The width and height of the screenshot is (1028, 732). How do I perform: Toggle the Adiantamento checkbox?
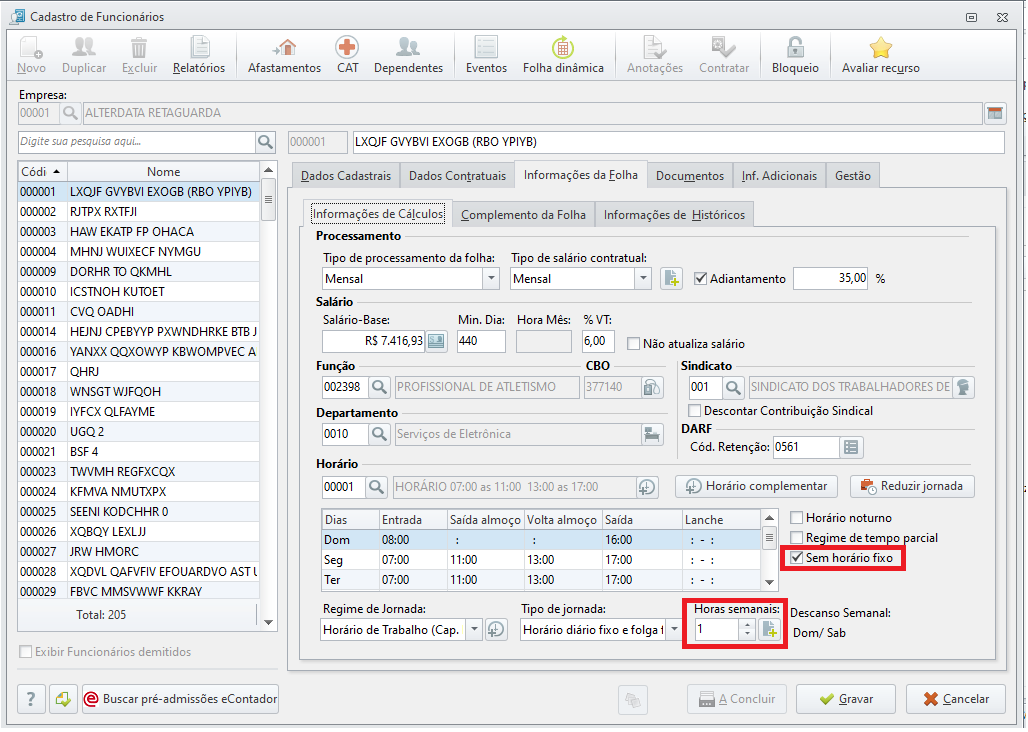coord(701,279)
